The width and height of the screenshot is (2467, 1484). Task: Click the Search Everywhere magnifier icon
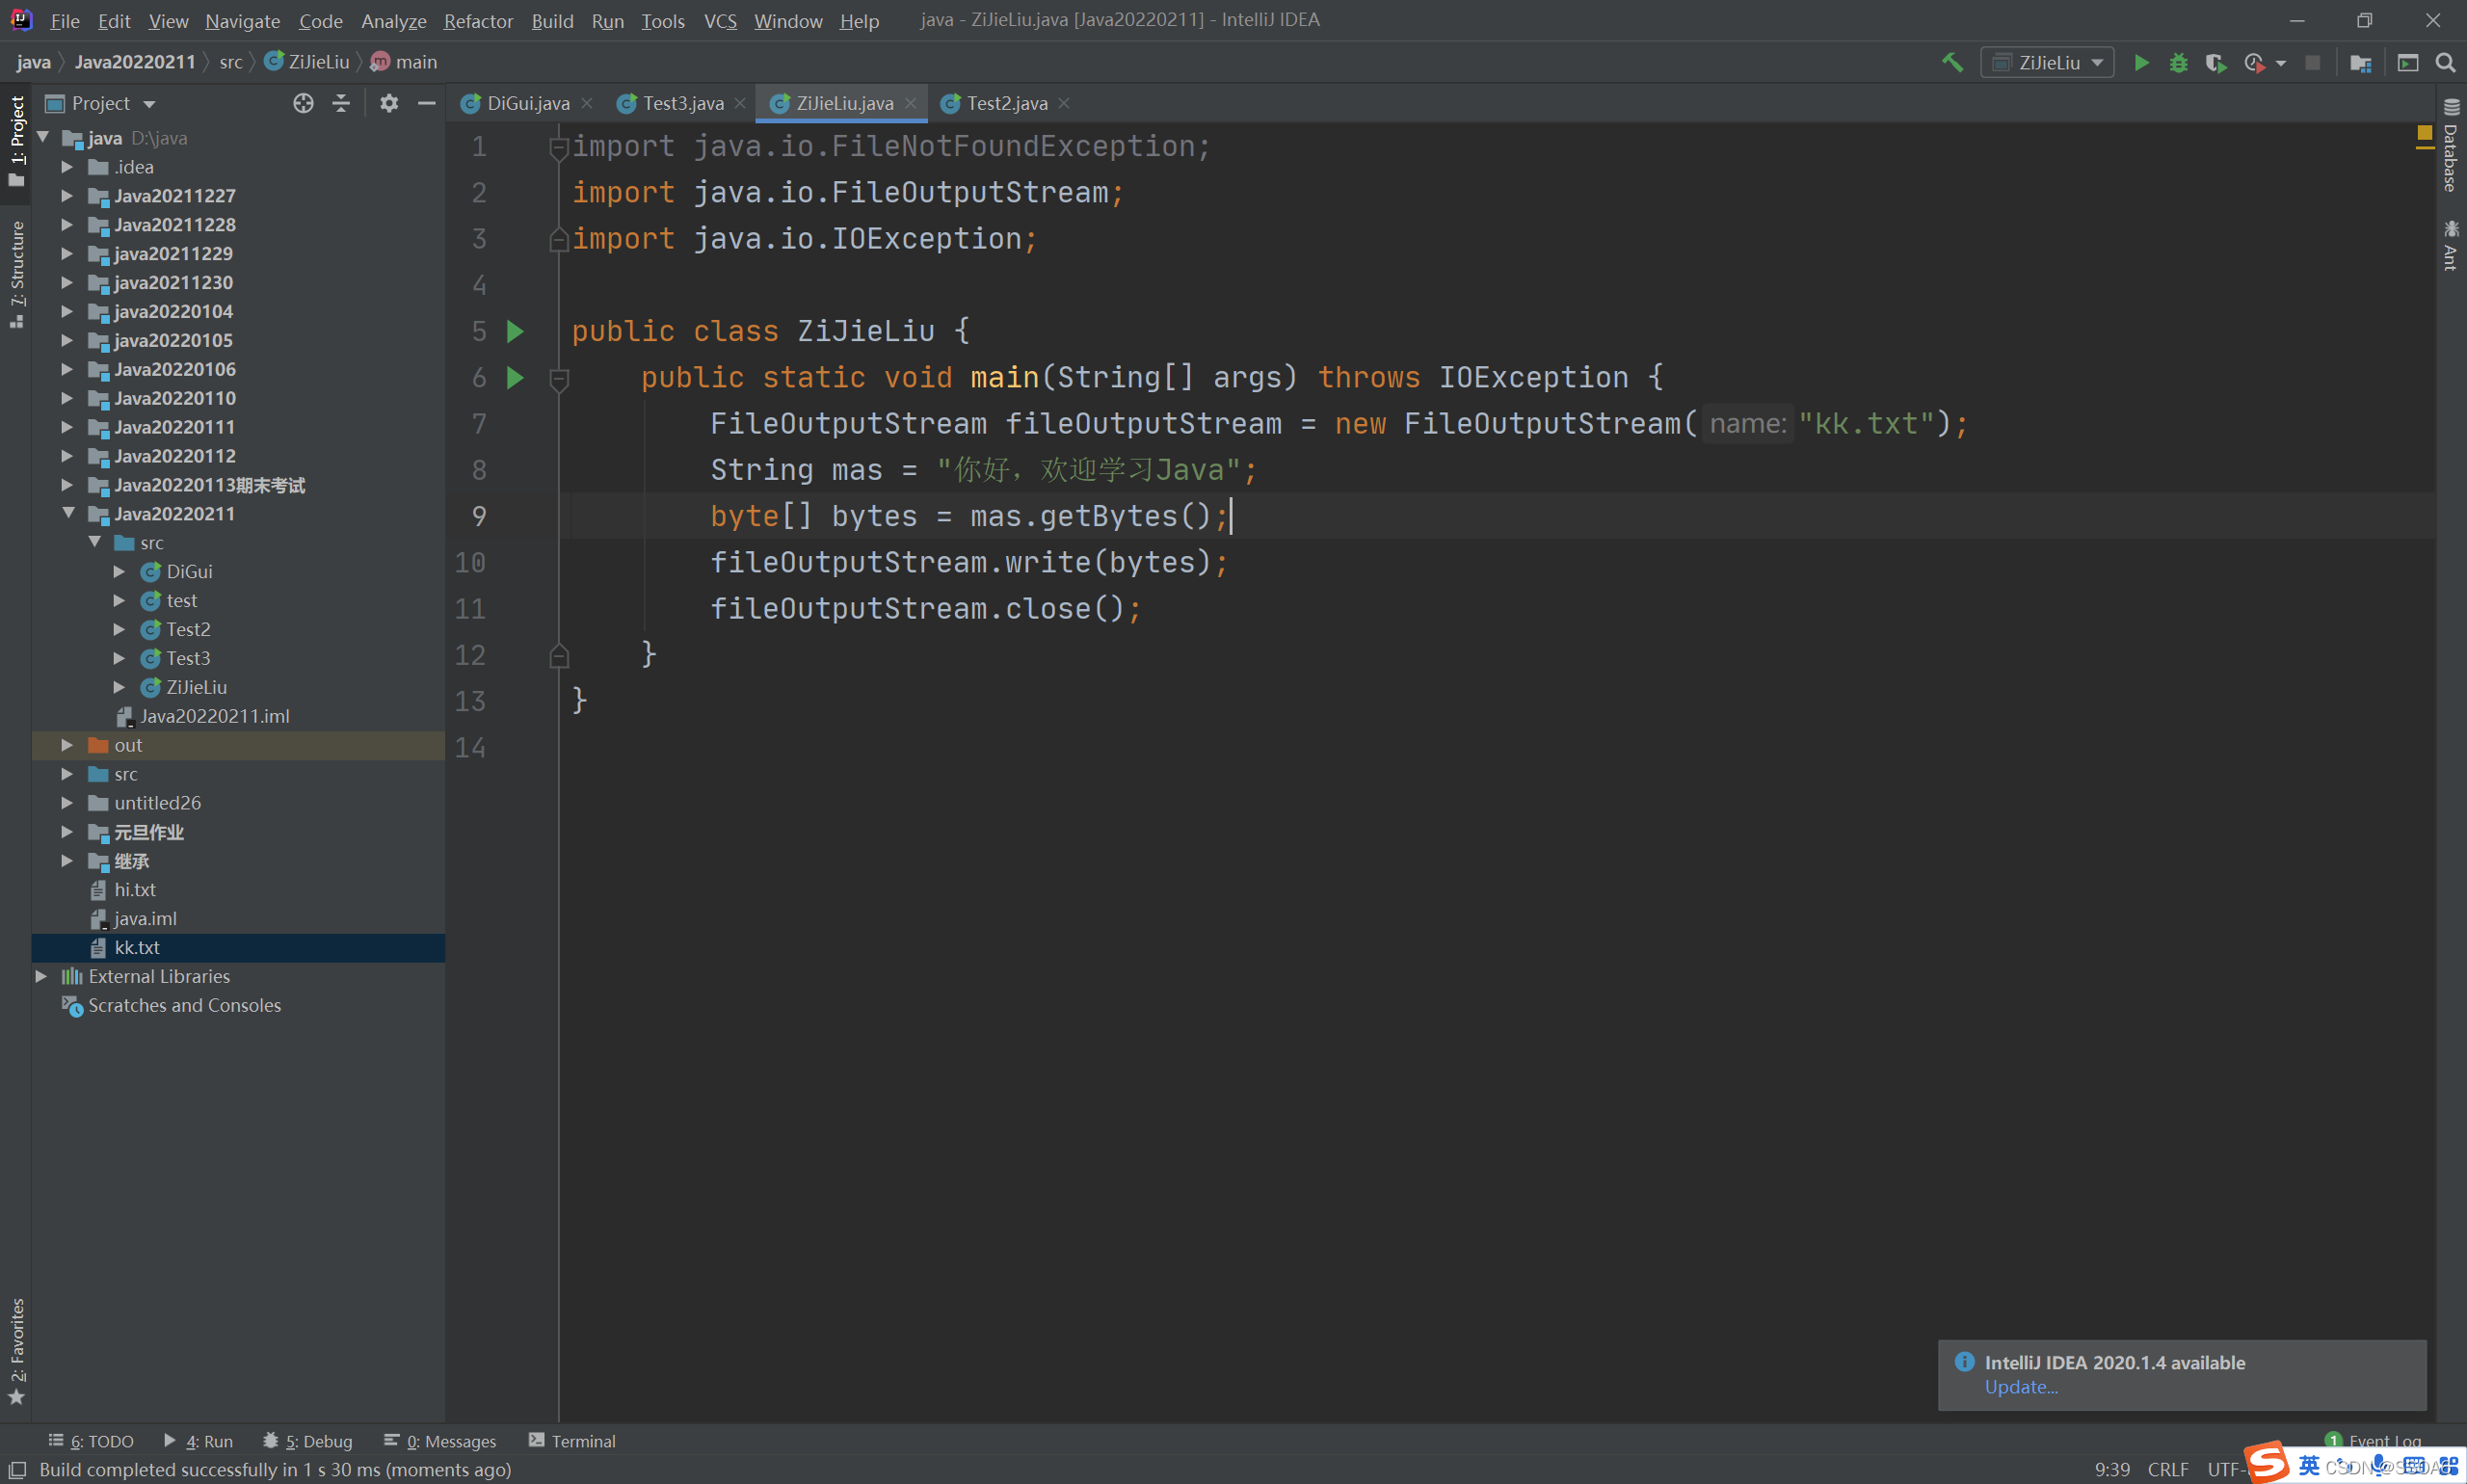2445,62
